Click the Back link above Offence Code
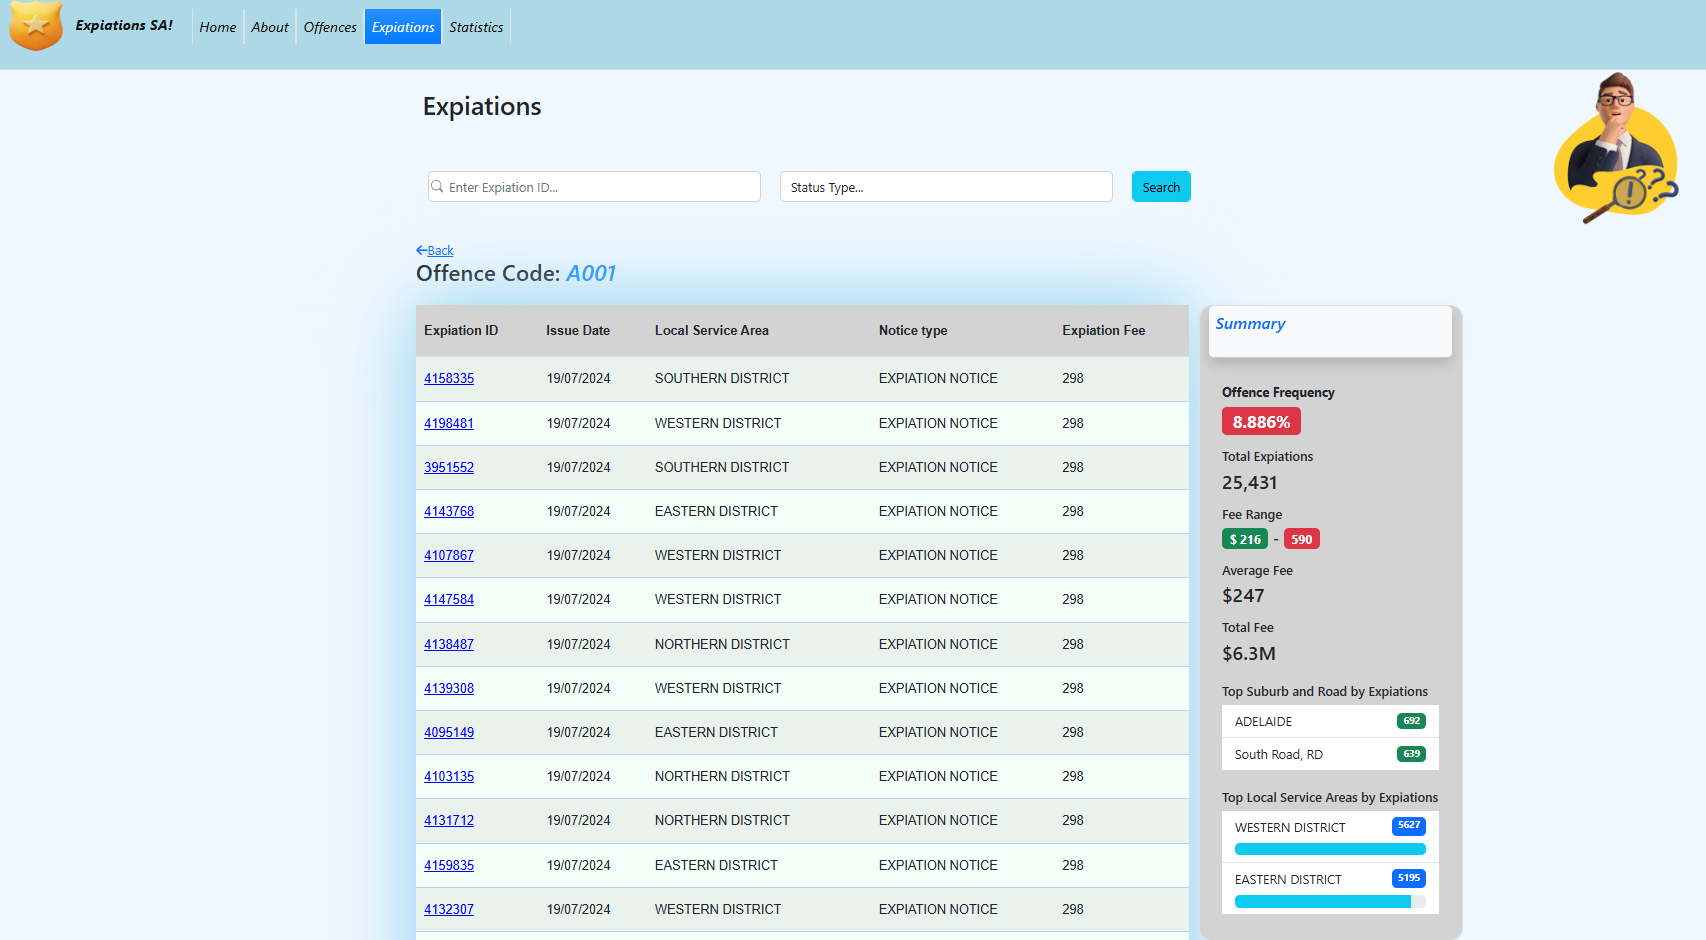Image resolution: width=1706 pixels, height=940 pixels. click(439, 250)
